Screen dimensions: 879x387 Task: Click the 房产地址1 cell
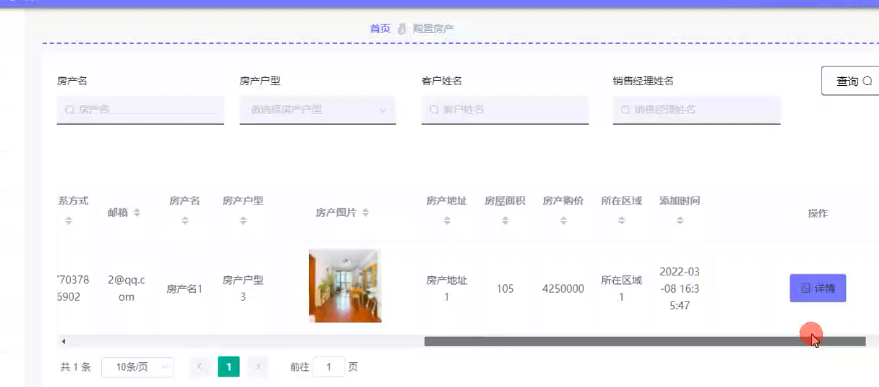click(447, 288)
